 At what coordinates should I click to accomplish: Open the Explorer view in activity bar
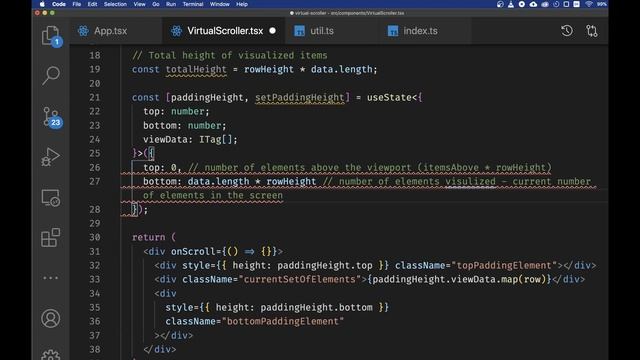coord(51,36)
